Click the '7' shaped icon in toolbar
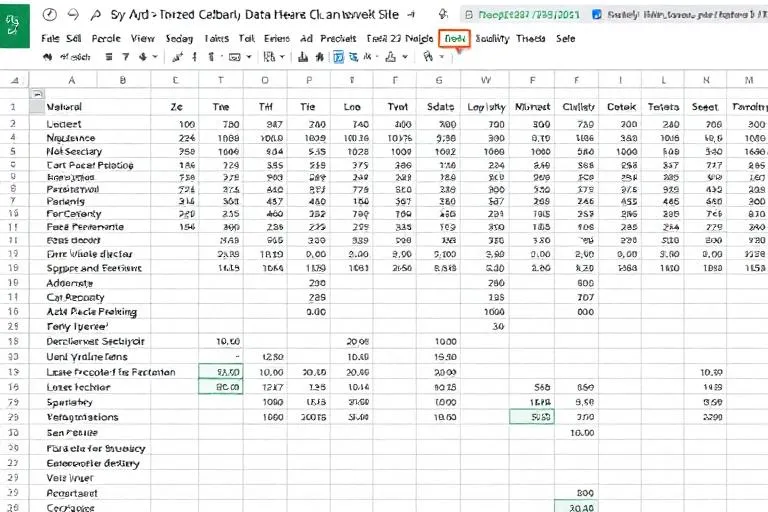 (x=125, y=57)
